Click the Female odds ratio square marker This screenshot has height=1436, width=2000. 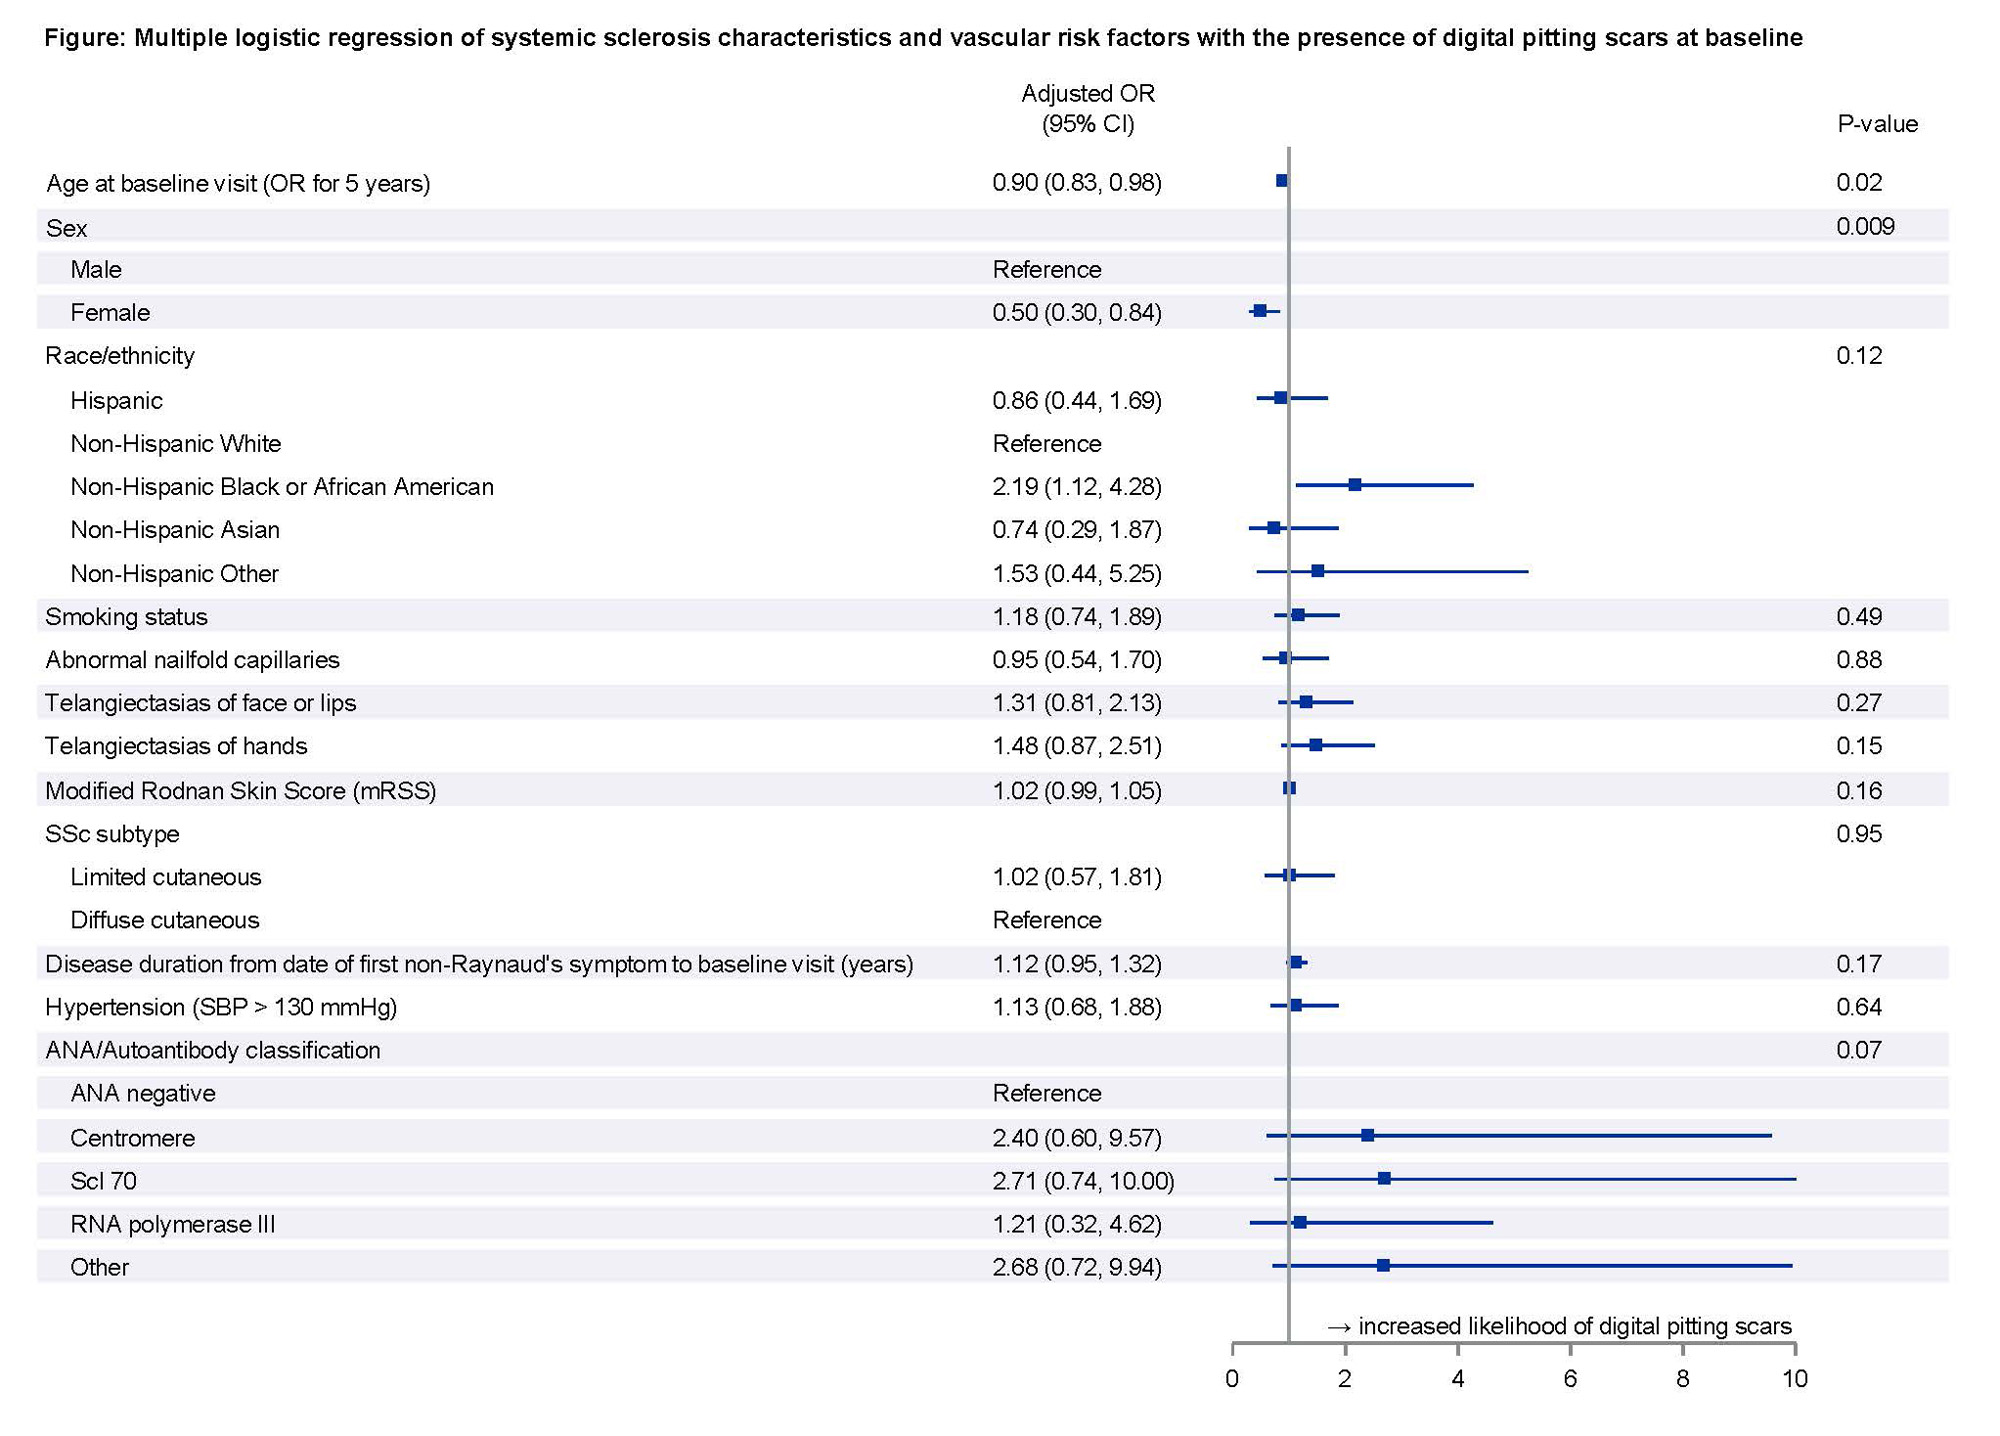(1260, 311)
